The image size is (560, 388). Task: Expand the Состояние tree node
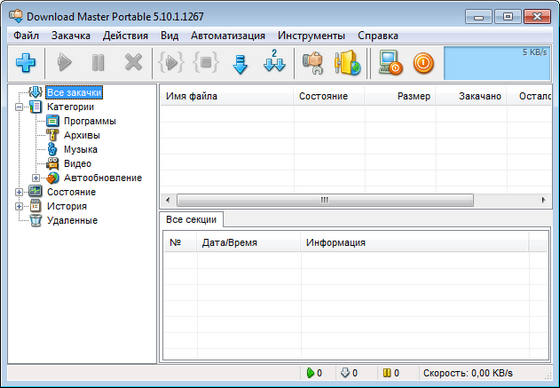(19, 192)
